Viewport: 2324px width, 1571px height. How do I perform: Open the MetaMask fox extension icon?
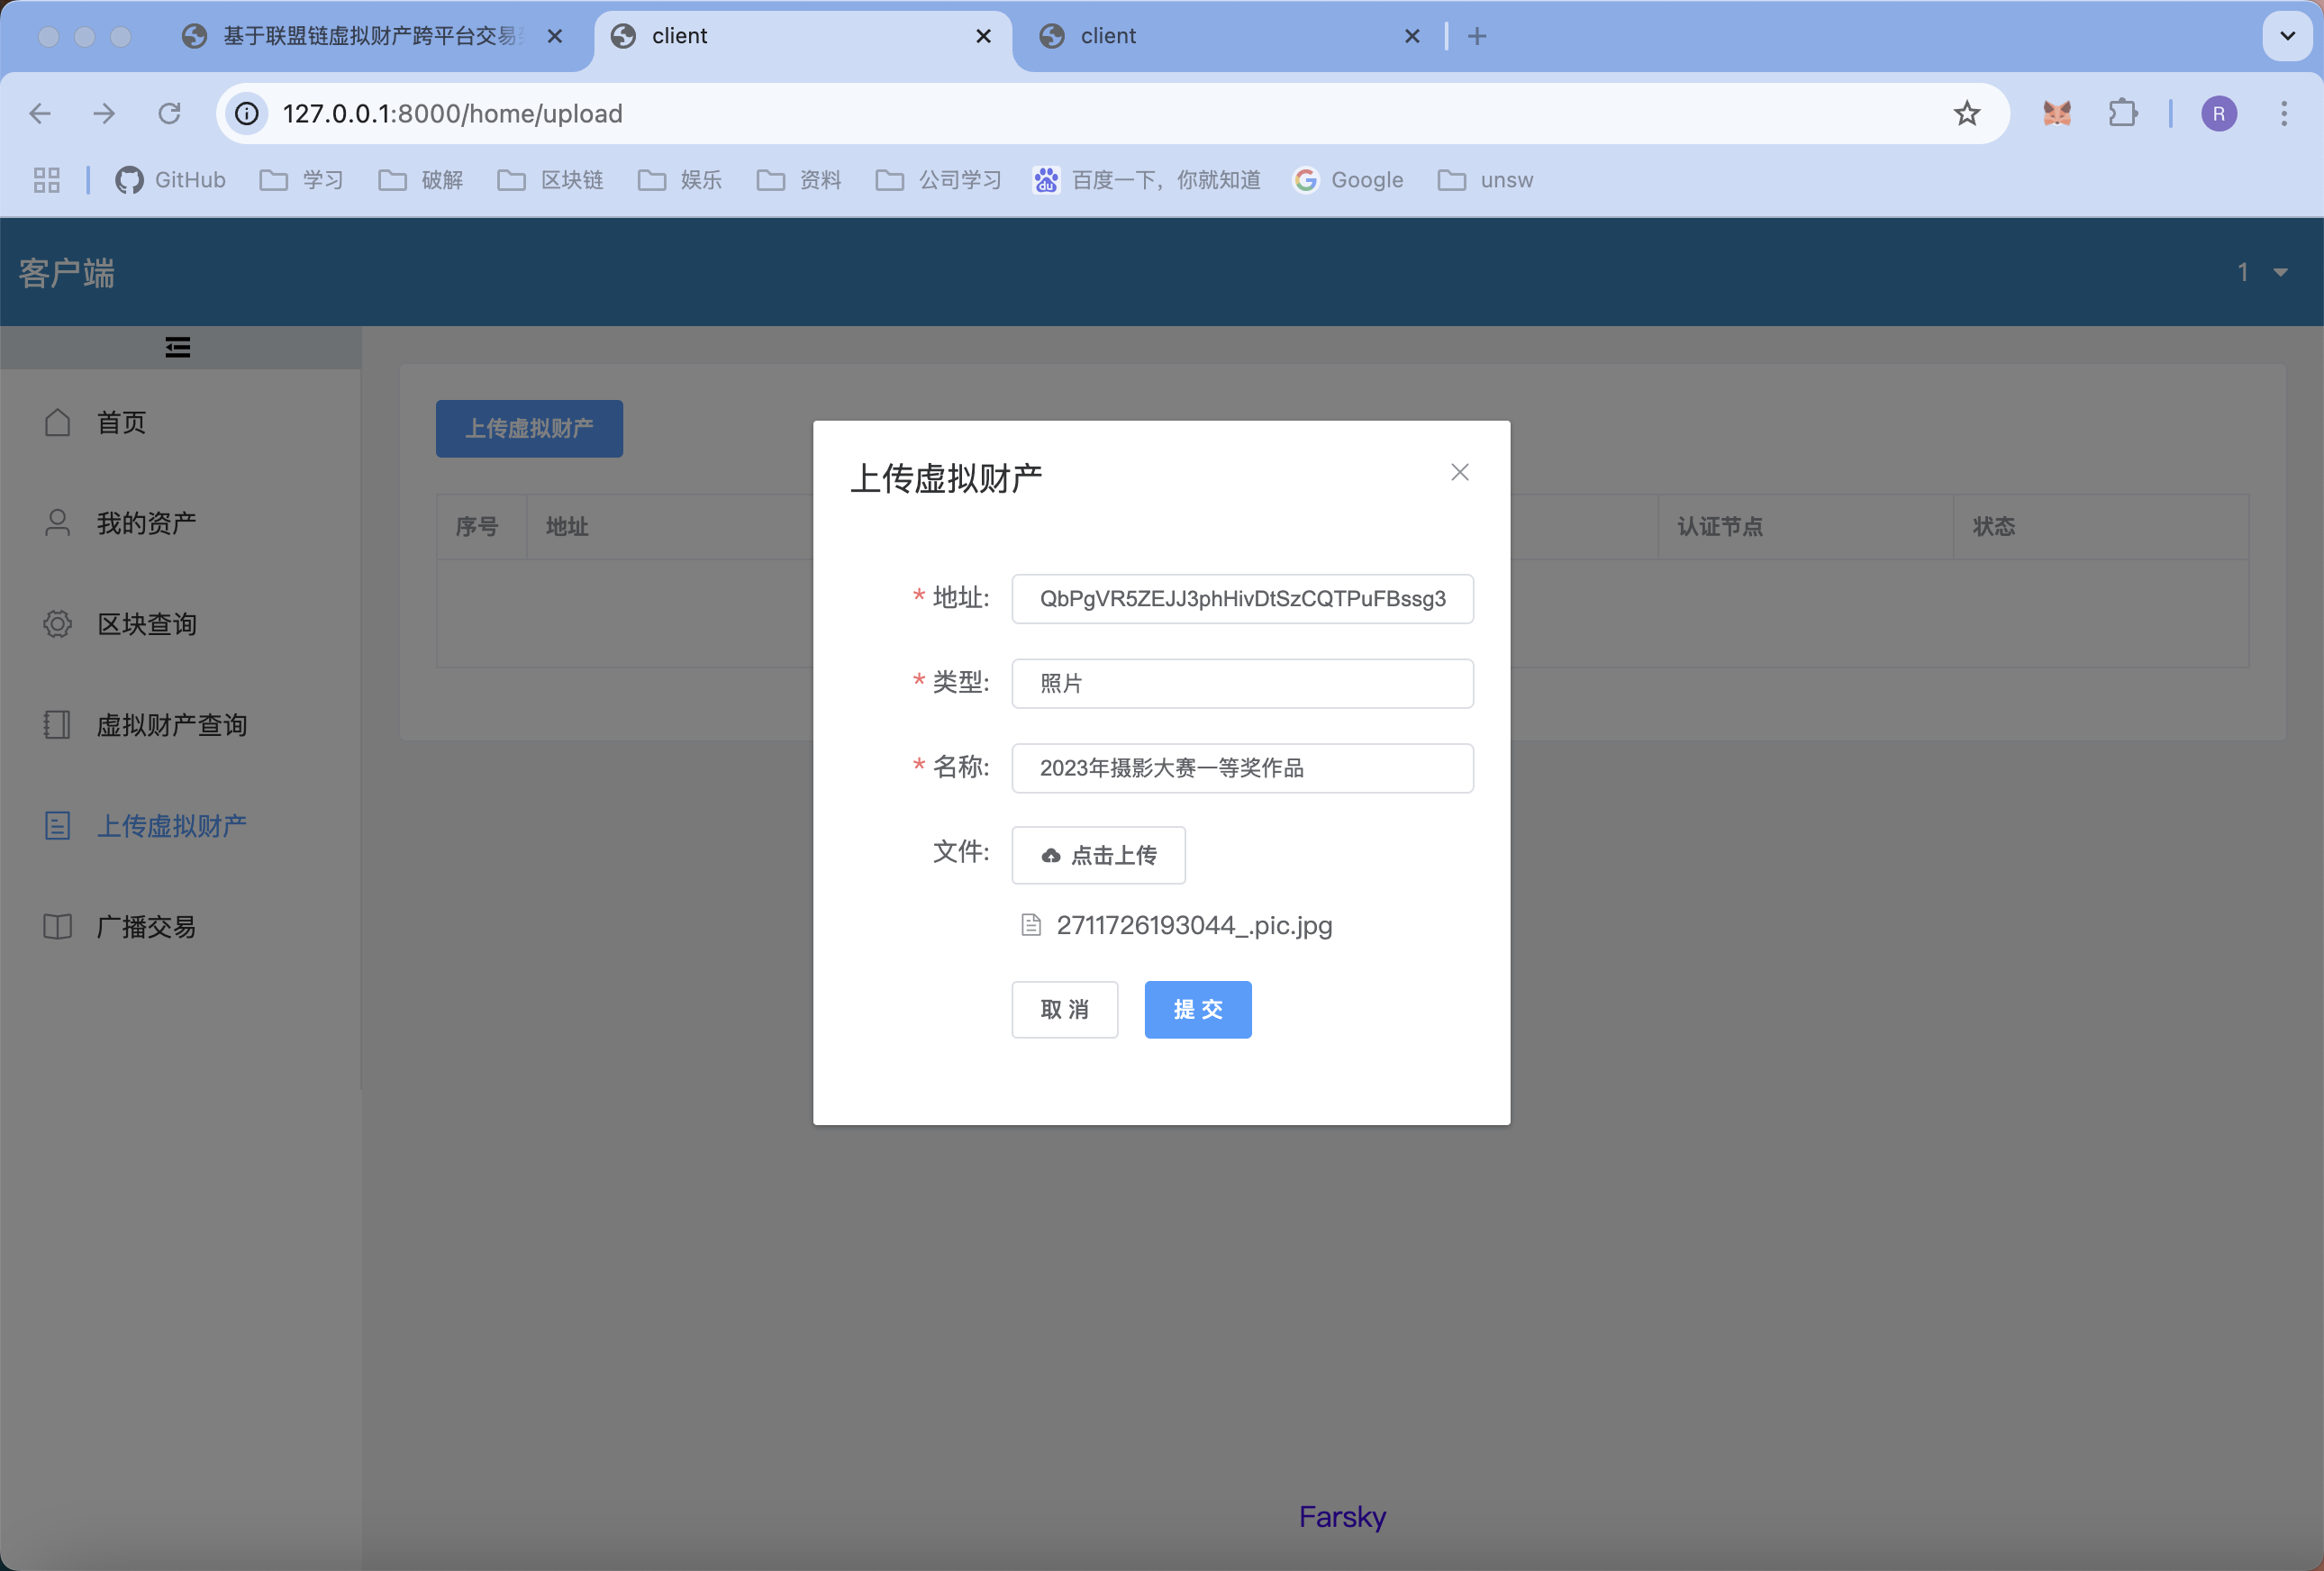(2056, 113)
